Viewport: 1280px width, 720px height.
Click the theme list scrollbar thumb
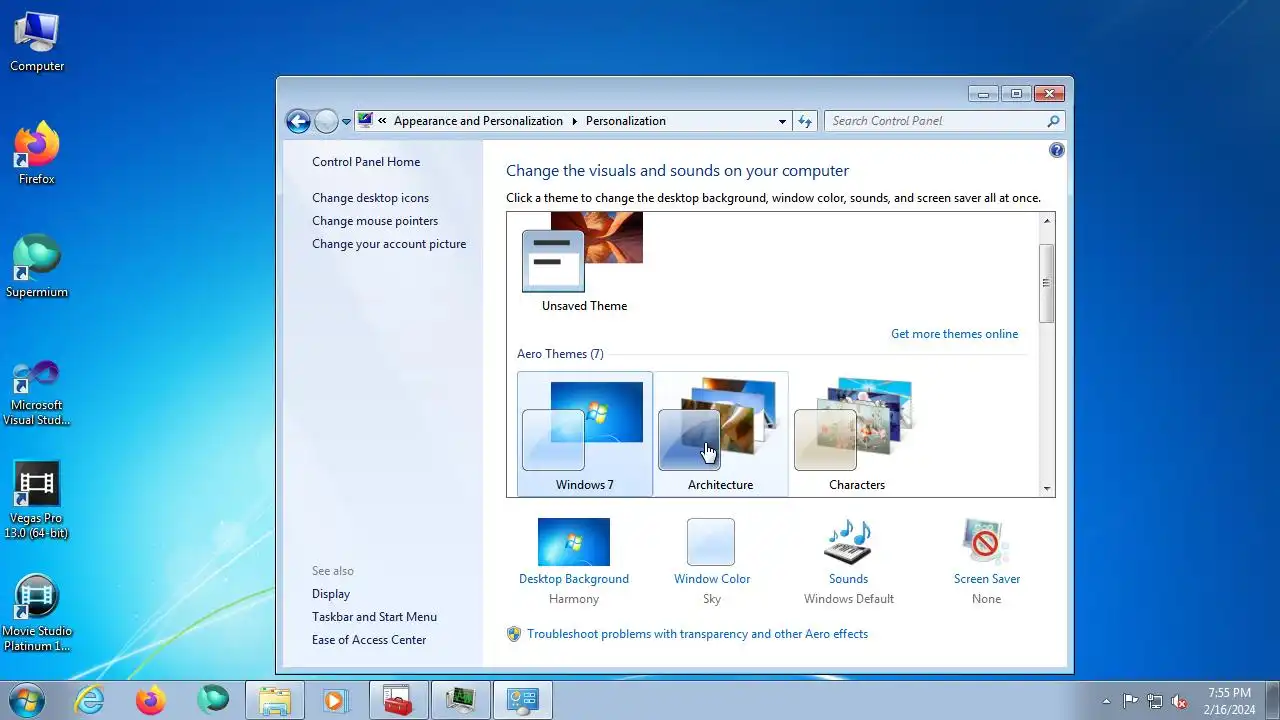click(x=1047, y=283)
